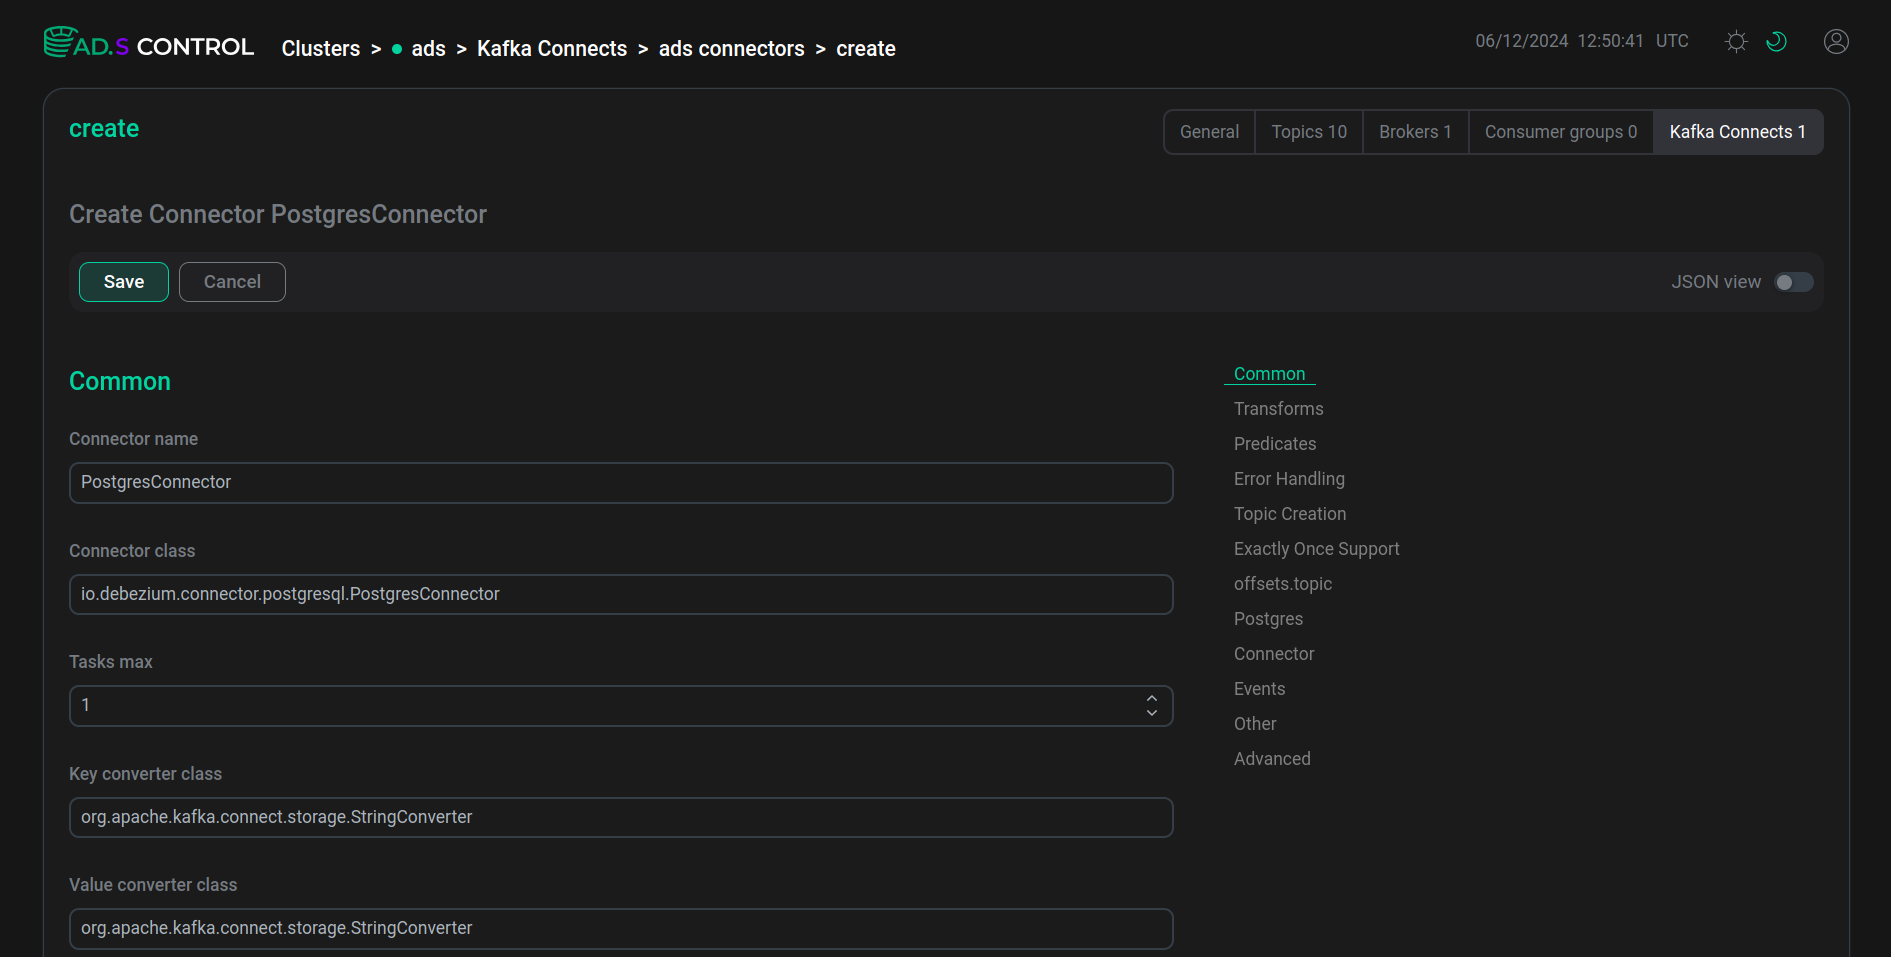Jump to Exactly Once Support section
This screenshot has width=1891, height=957.
click(x=1316, y=549)
